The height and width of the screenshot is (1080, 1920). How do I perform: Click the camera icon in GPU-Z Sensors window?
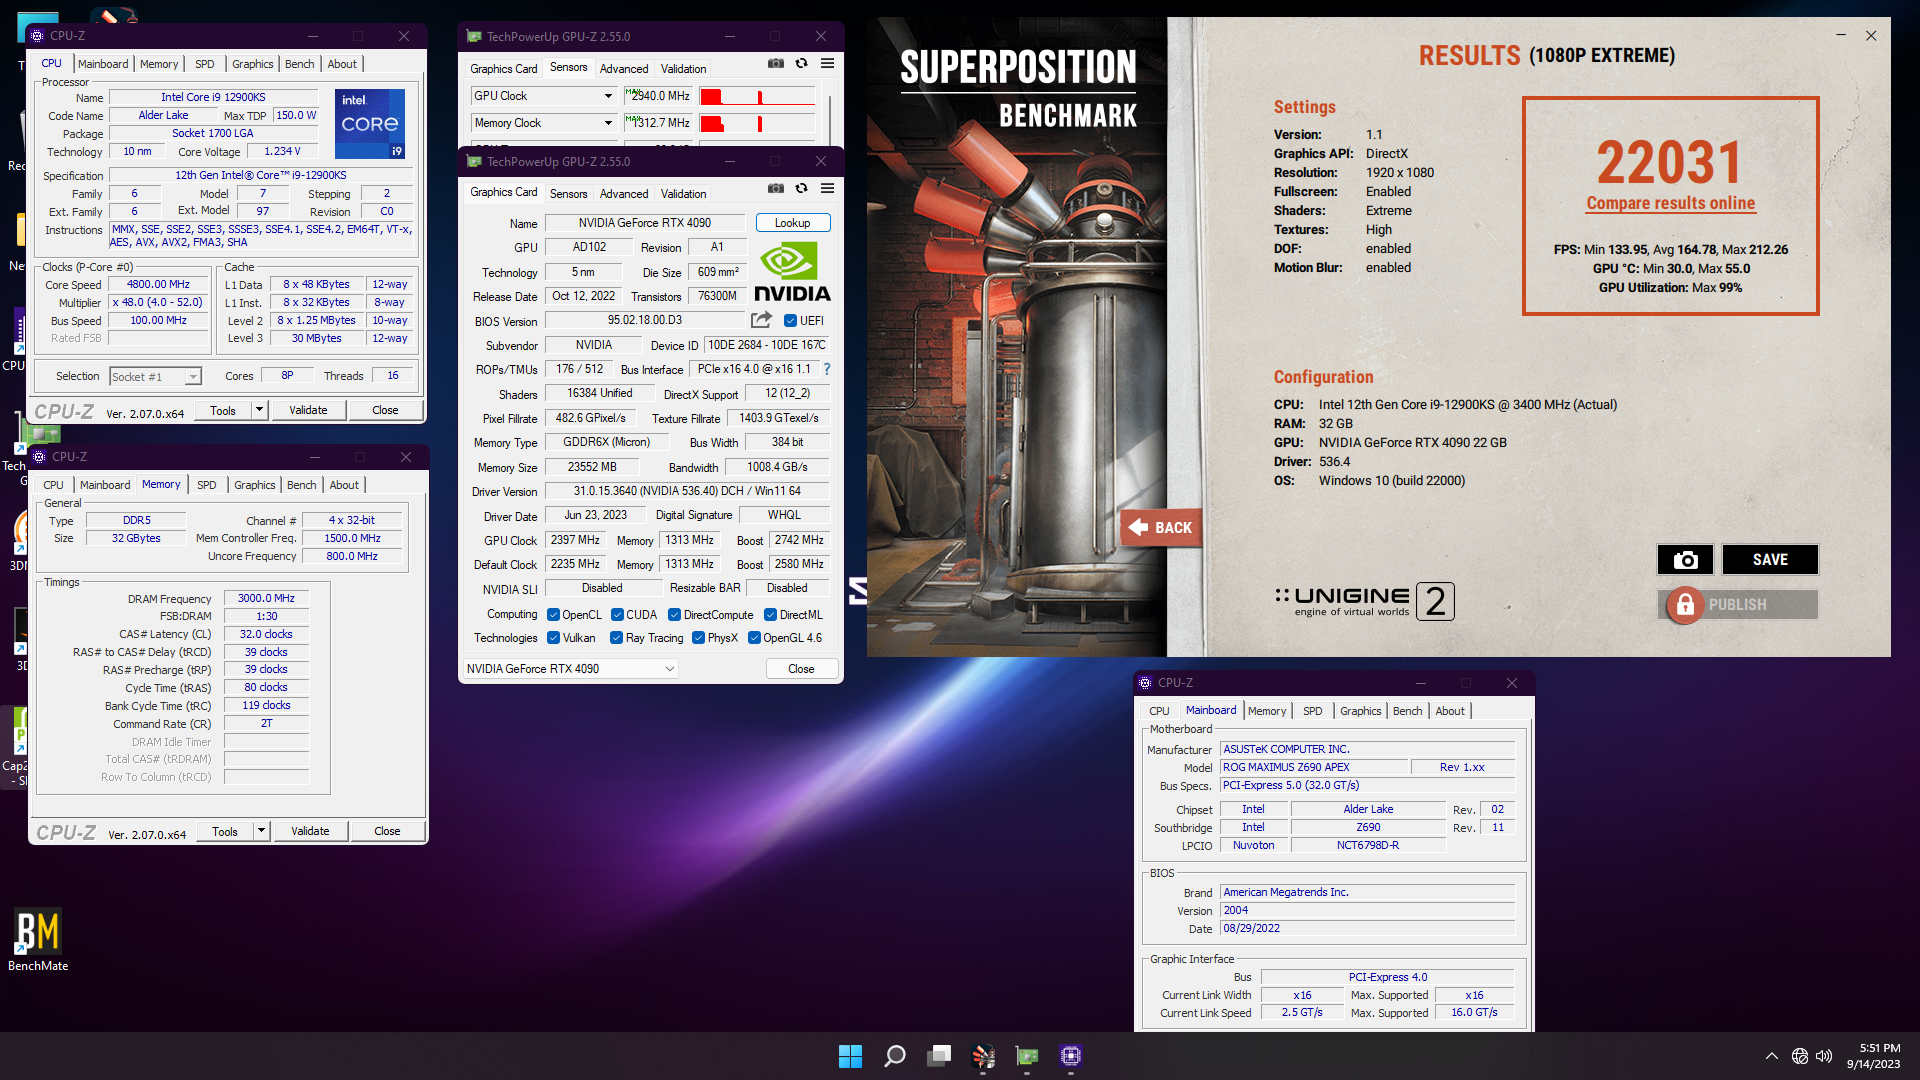[x=776, y=63]
